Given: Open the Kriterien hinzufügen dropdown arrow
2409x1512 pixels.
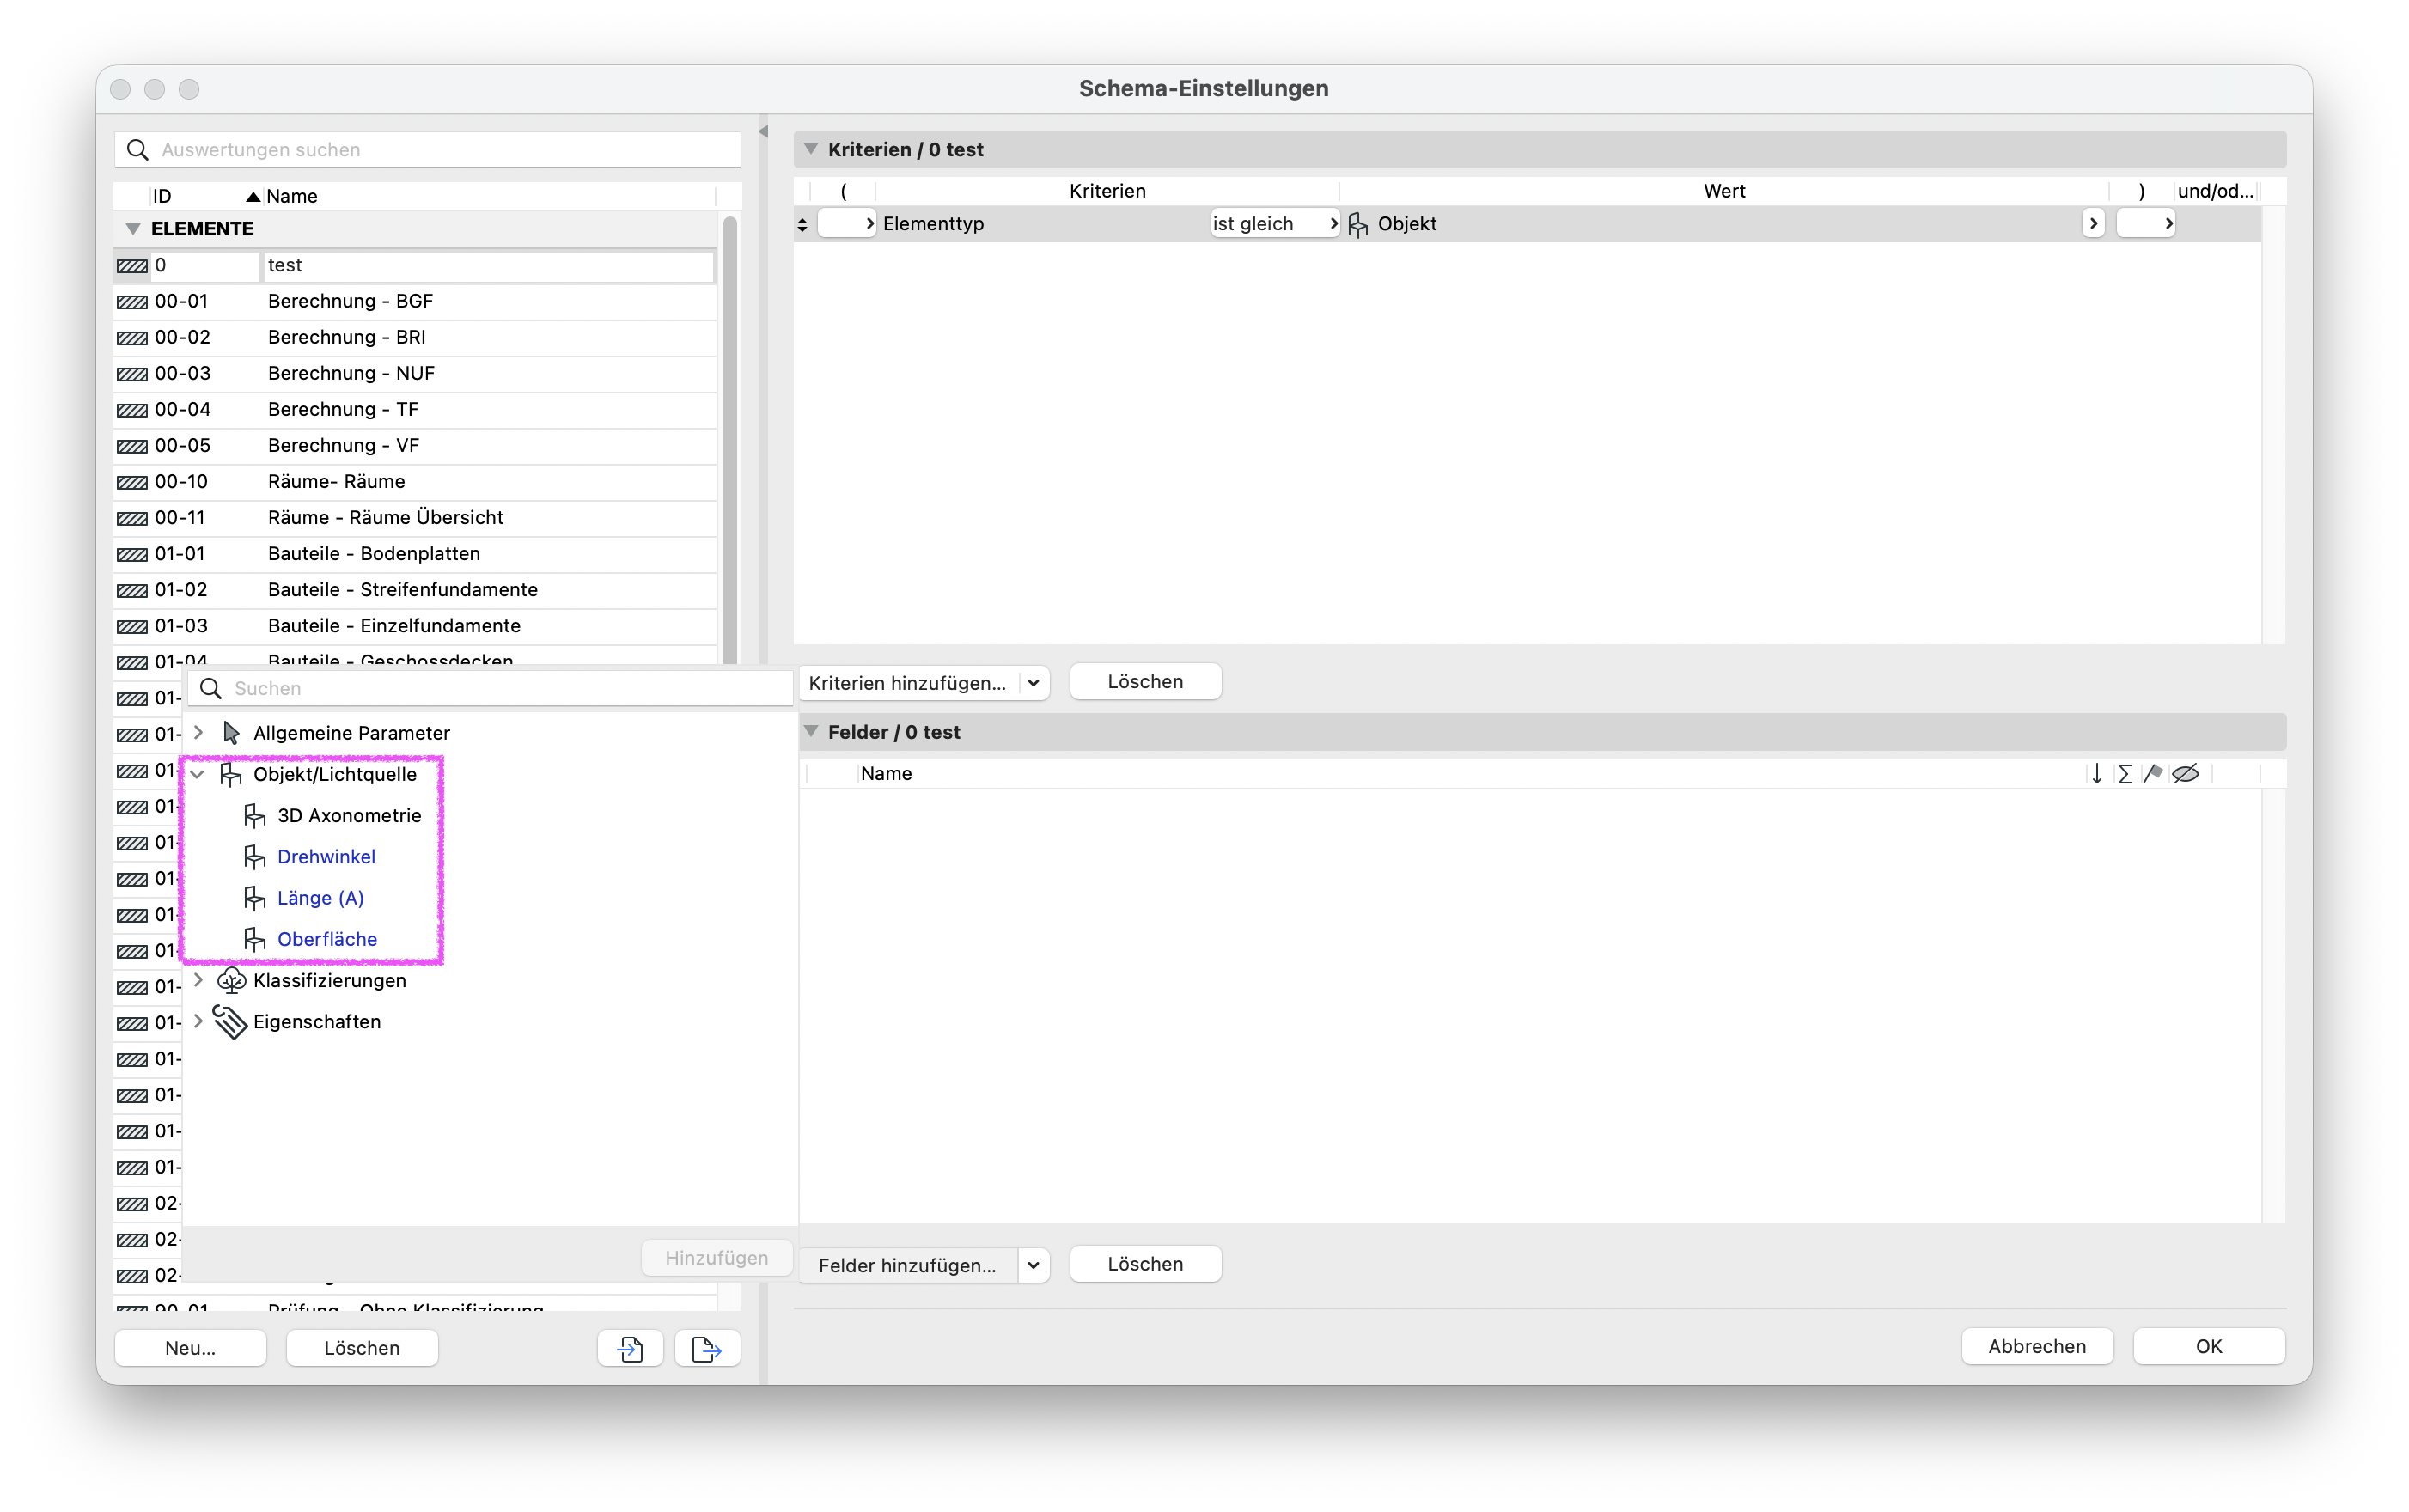Looking at the screenshot, I should point(1033,683).
